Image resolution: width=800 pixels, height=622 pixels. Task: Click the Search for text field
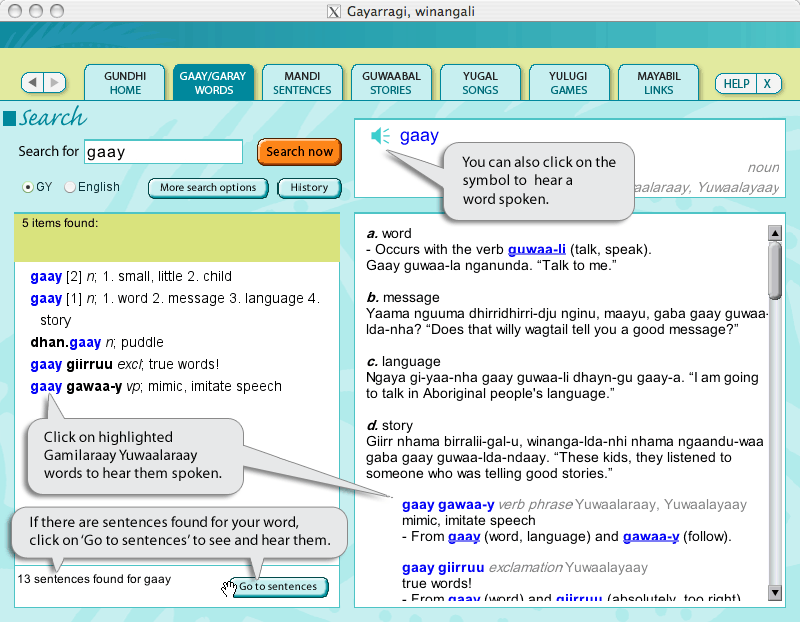[163, 152]
